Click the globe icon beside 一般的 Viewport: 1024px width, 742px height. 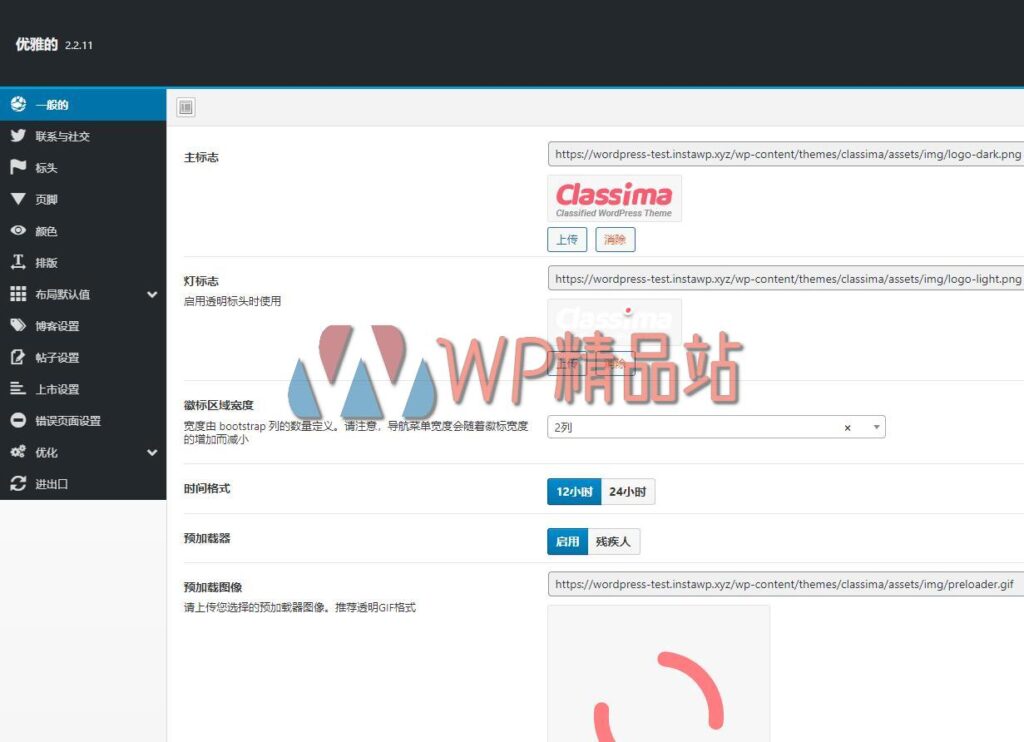pyautogui.click(x=18, y=105)
